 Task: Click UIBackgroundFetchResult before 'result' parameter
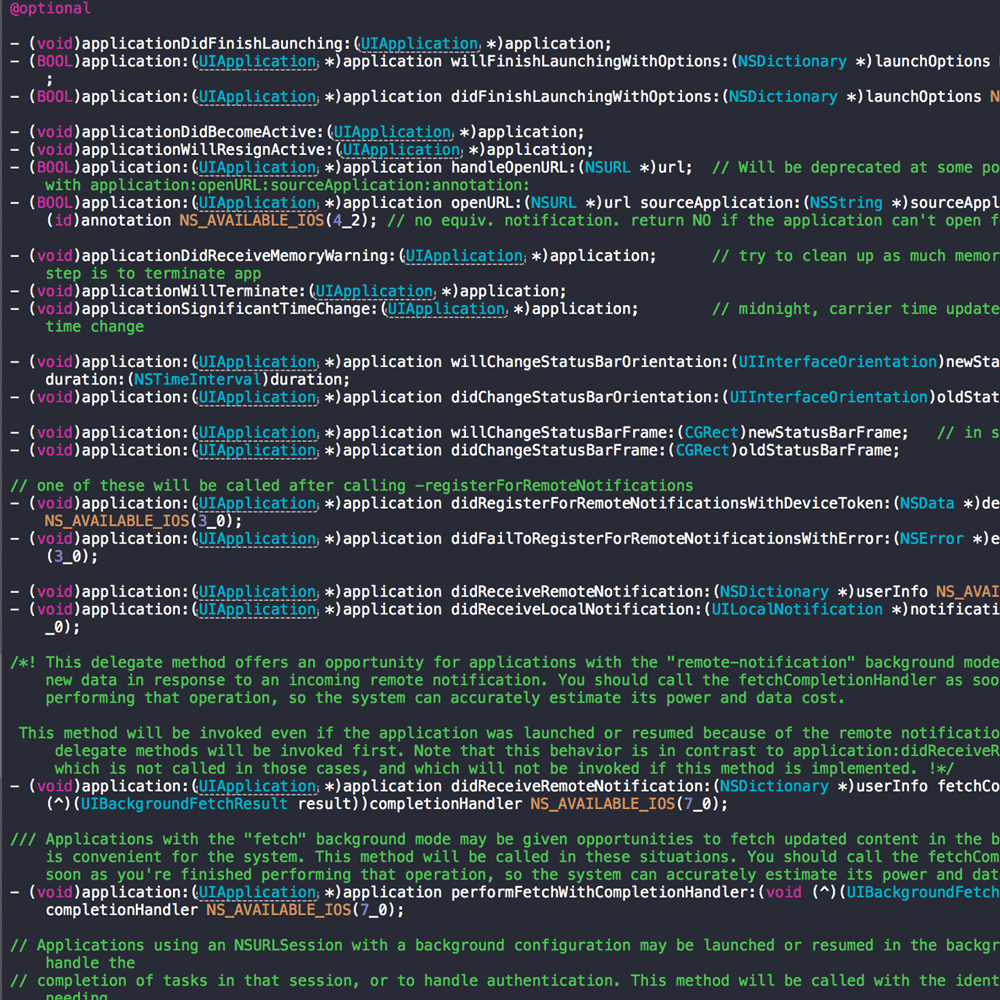click(184, 804)
